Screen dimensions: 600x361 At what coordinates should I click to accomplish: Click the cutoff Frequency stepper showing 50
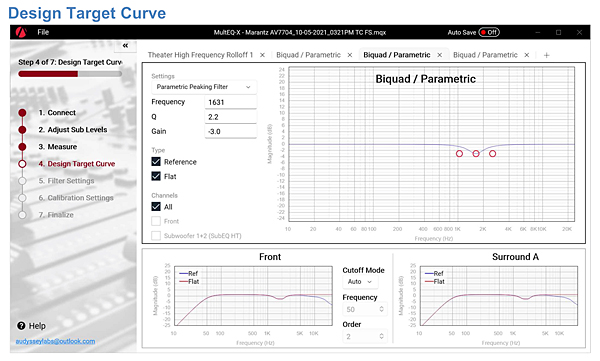click(x=365, y=309)
